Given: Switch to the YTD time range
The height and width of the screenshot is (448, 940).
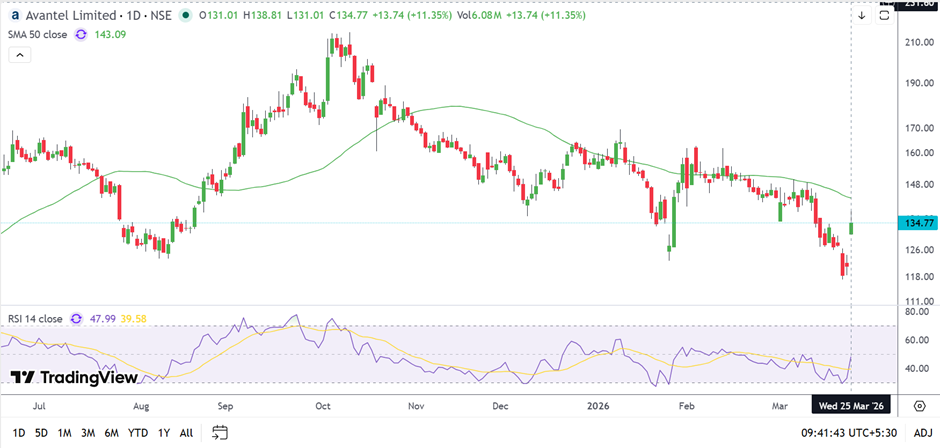Looking at the screenshot, I should click(x=138, y=432).
